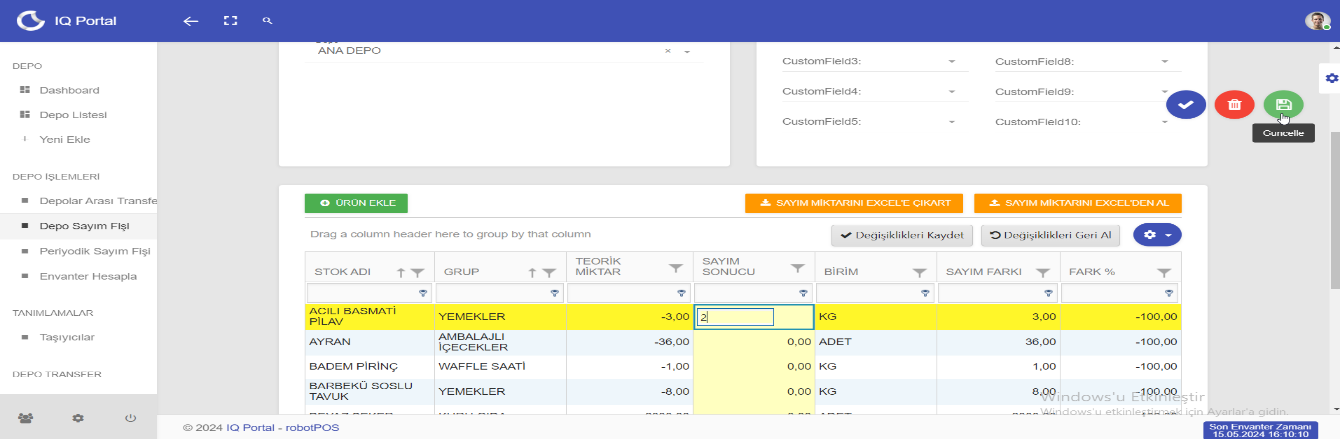Open the CustomField9 dropdown

(x=1165, y=92)
